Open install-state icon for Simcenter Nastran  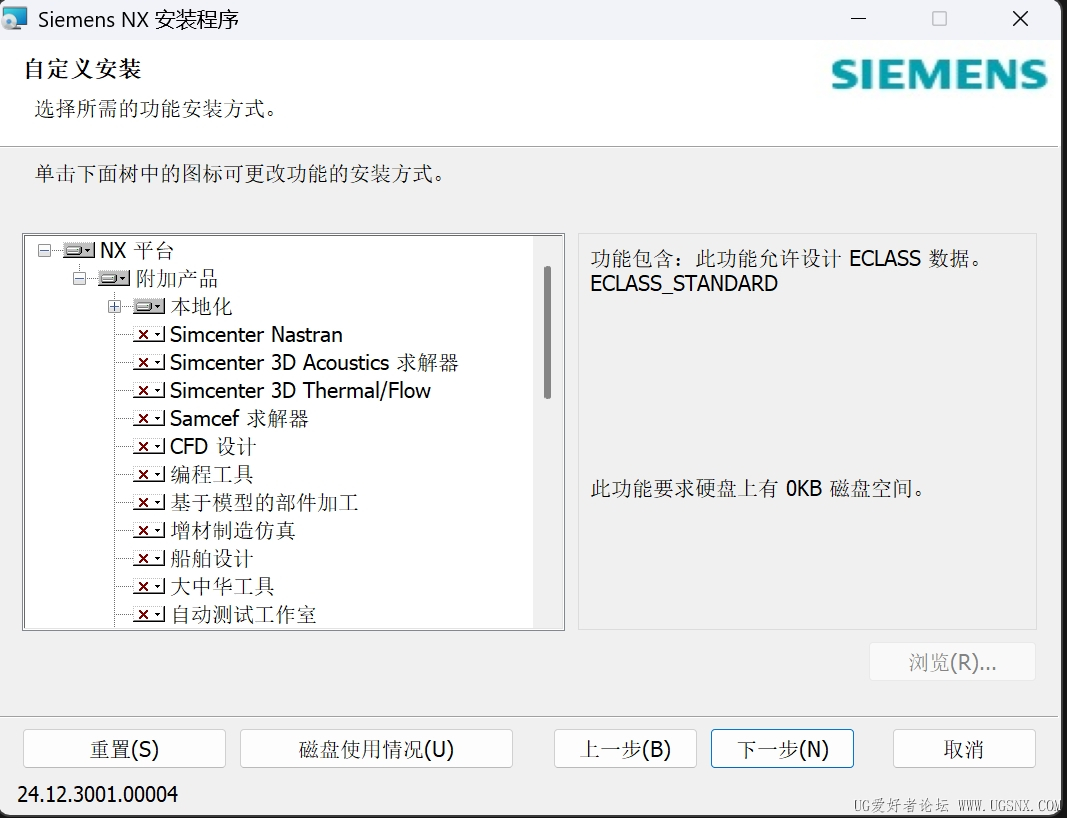click(148, 335)
